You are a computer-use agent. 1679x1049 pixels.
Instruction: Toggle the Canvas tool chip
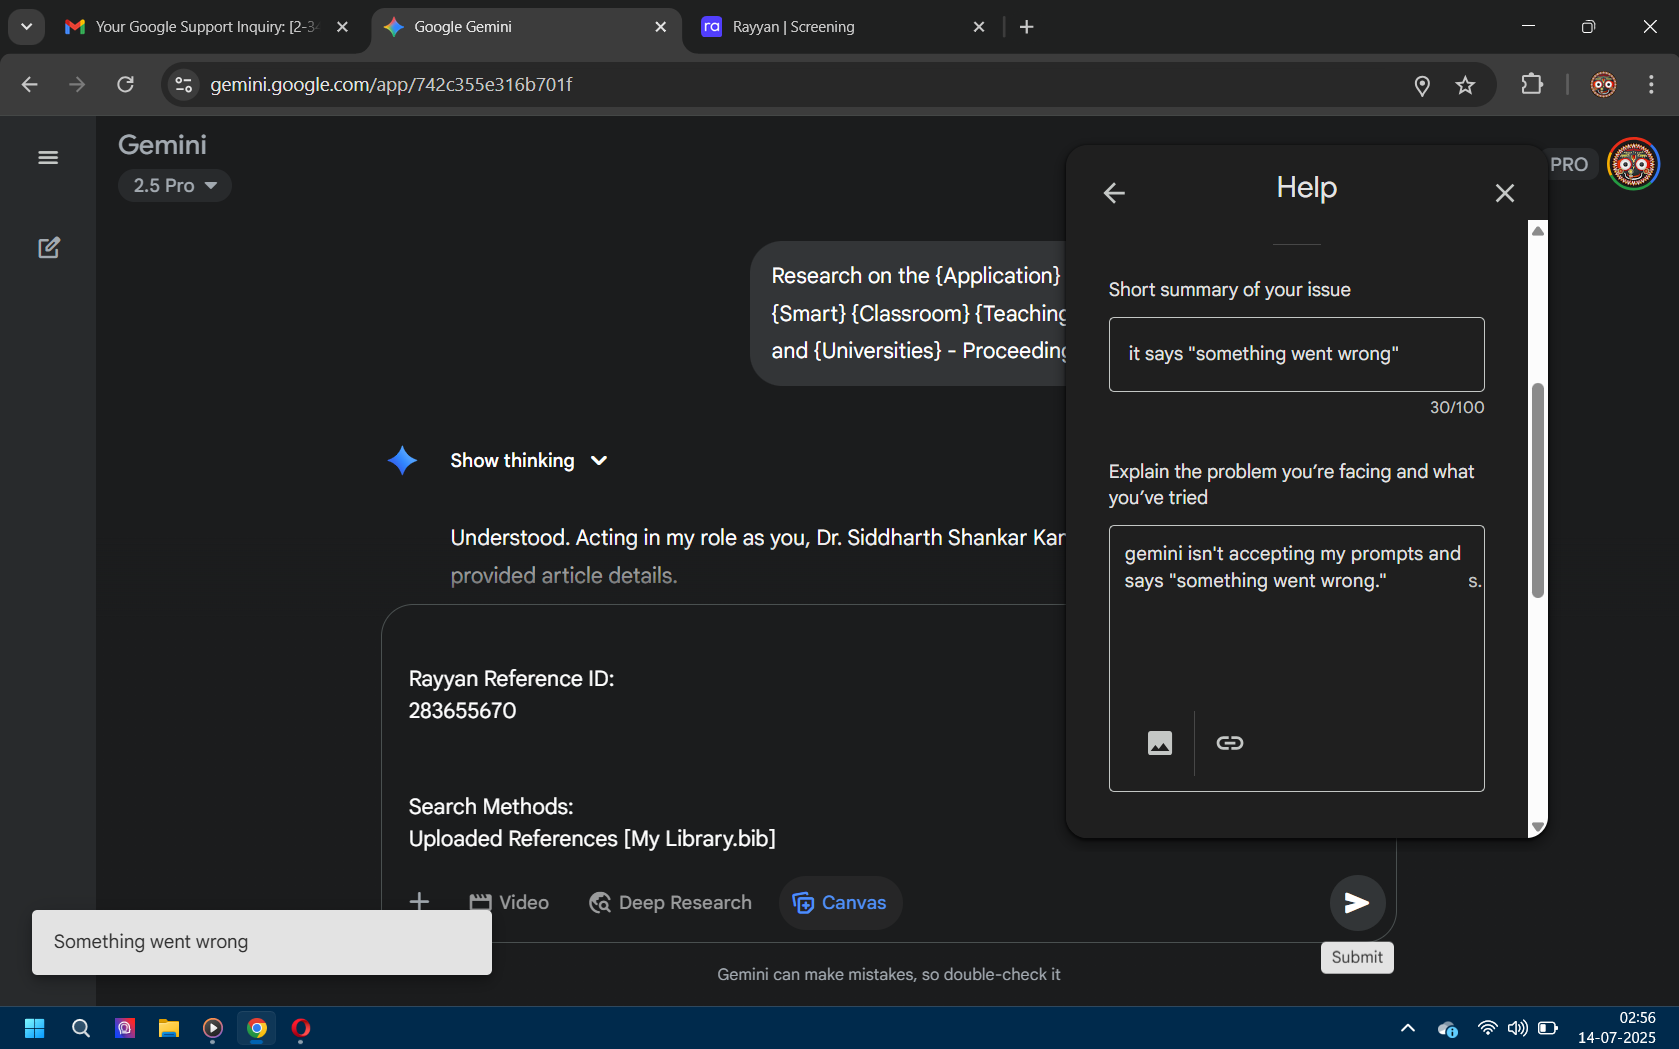(840, 903)
